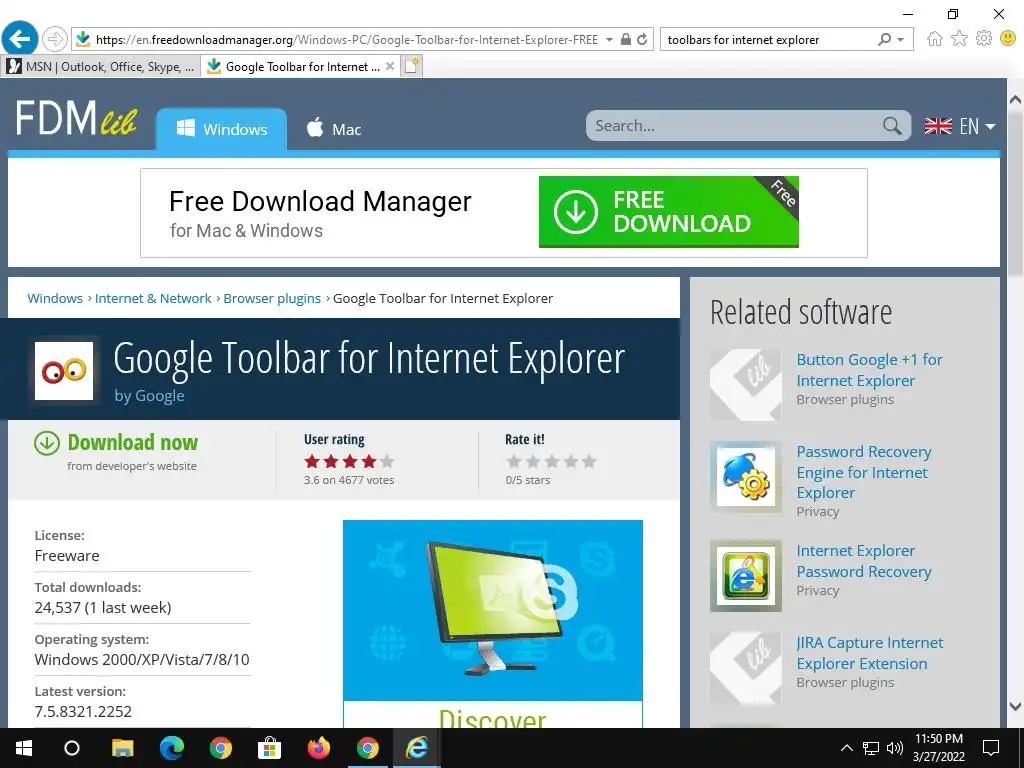Screen dimensions: 1024x768
Task: Click the FDM lib logo
Action: point(76,118)
